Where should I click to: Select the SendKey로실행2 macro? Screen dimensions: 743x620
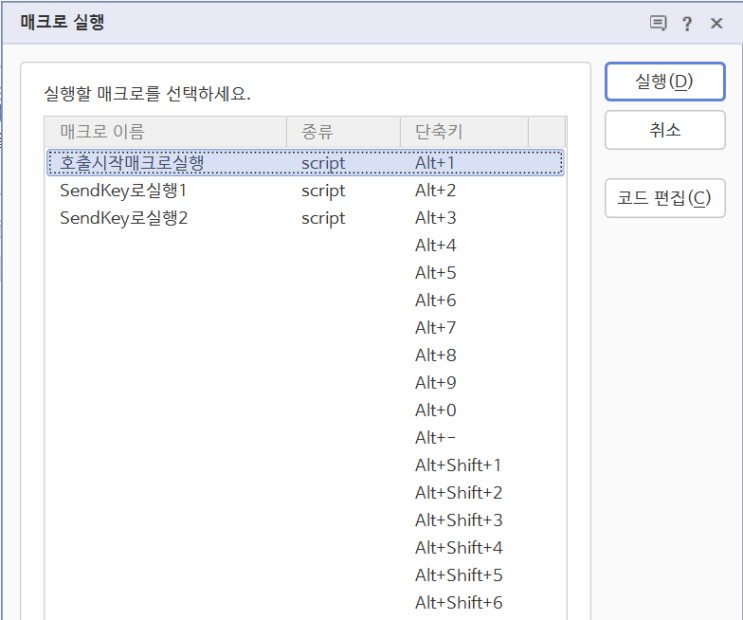124,218
